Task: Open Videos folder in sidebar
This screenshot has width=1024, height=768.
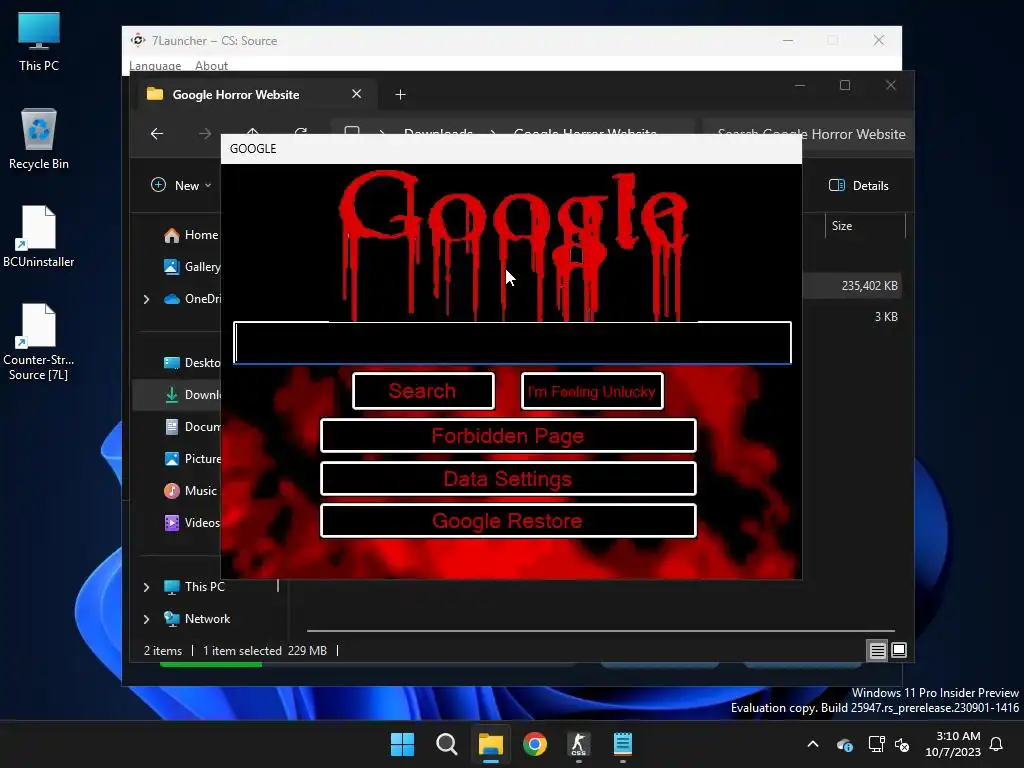Action: coord(192,522)
